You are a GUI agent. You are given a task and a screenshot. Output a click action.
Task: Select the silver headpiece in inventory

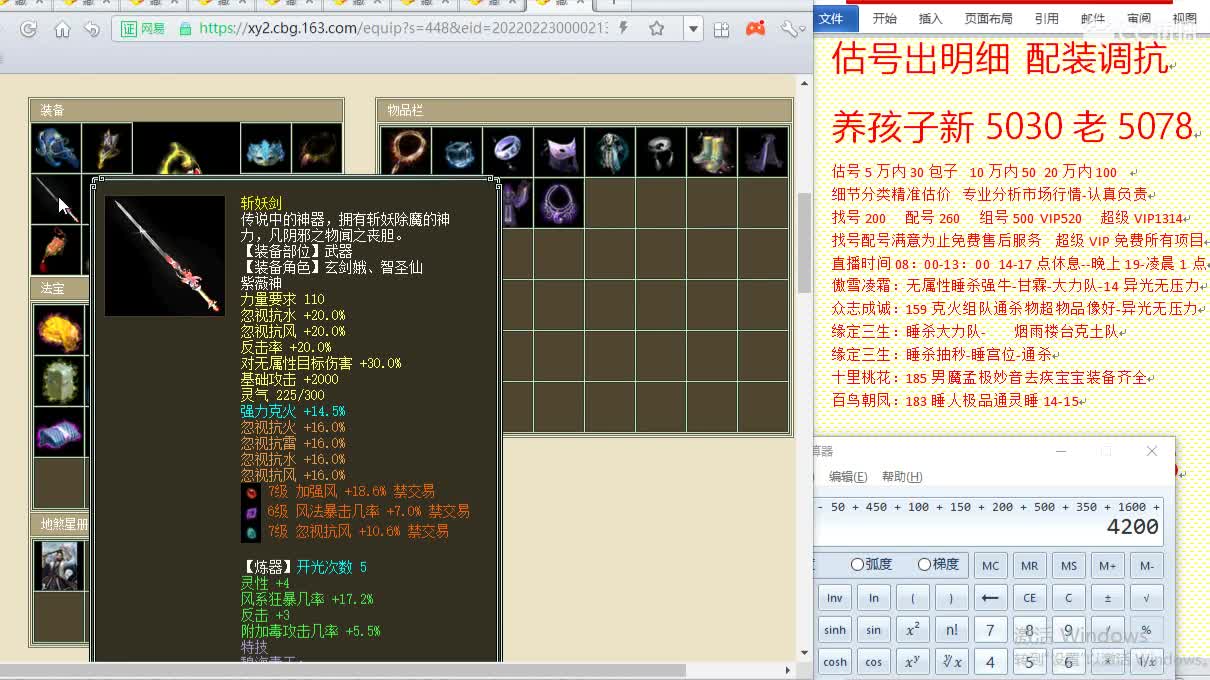pyautogui.click(x=661, y=151)
